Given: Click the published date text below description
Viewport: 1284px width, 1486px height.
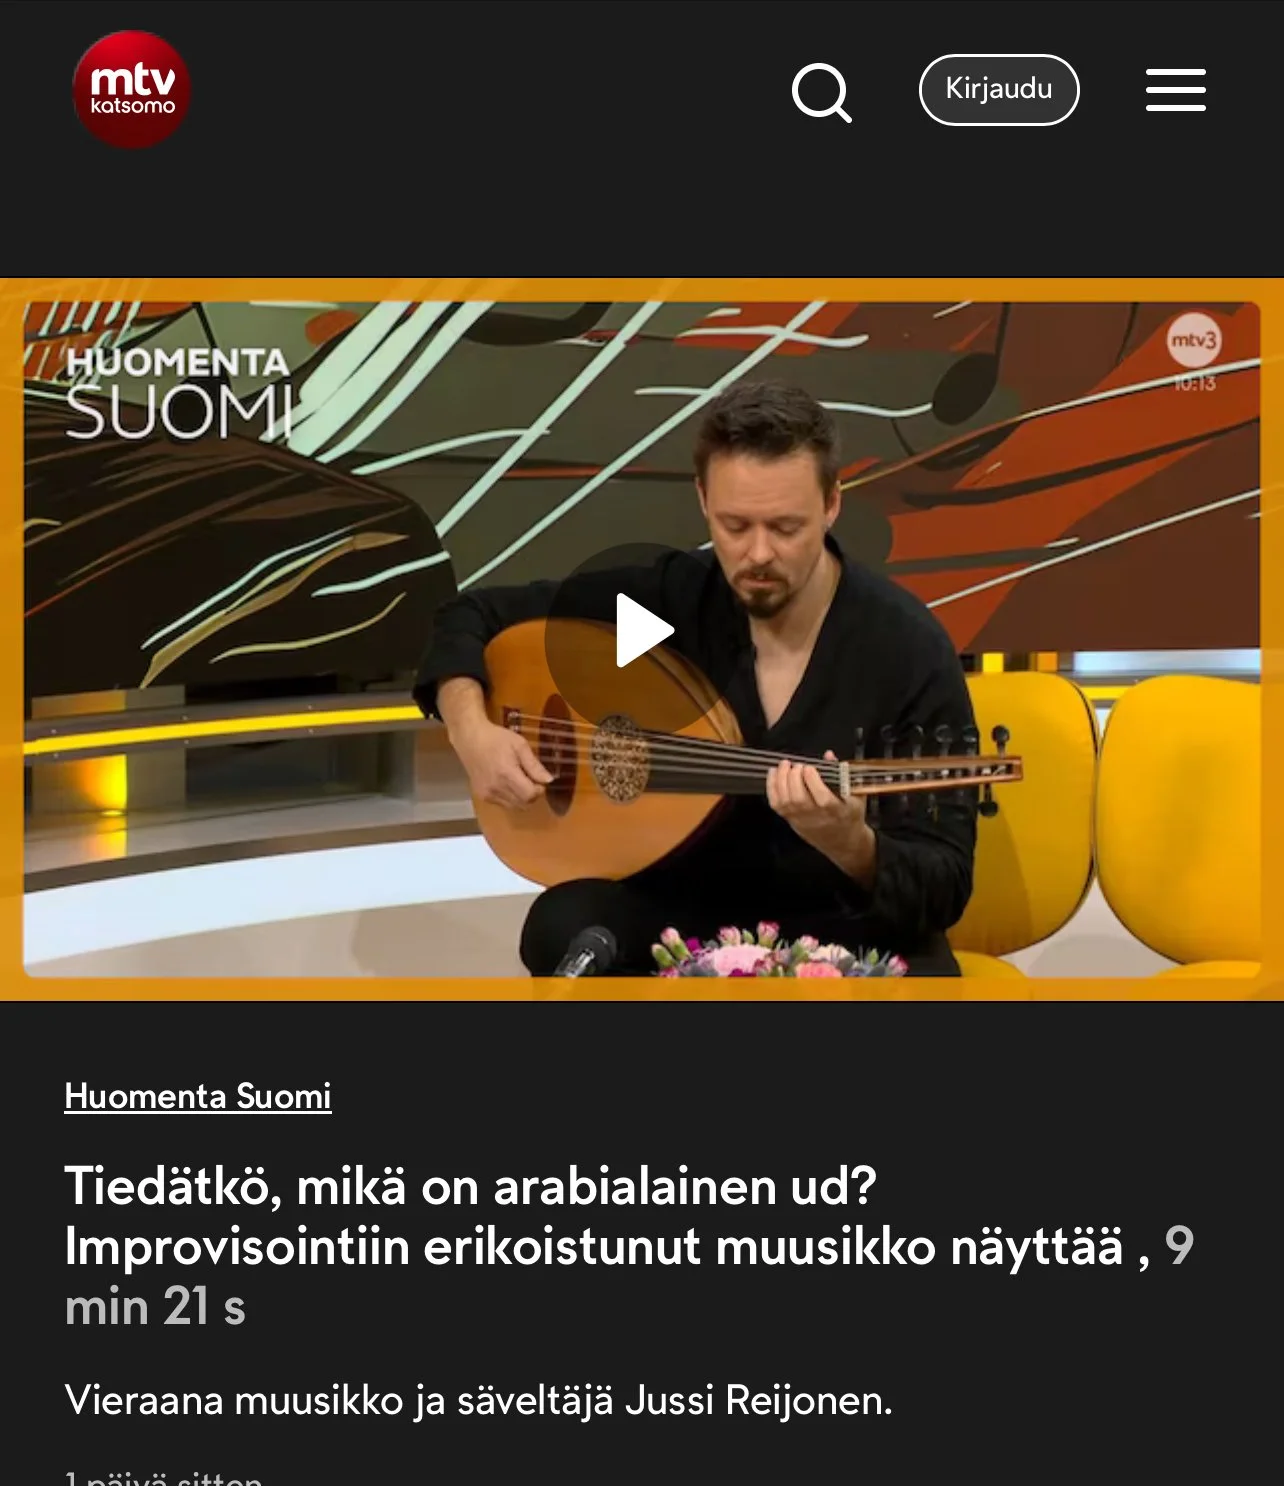Looking at the screenshot, I should (164, 1478).
